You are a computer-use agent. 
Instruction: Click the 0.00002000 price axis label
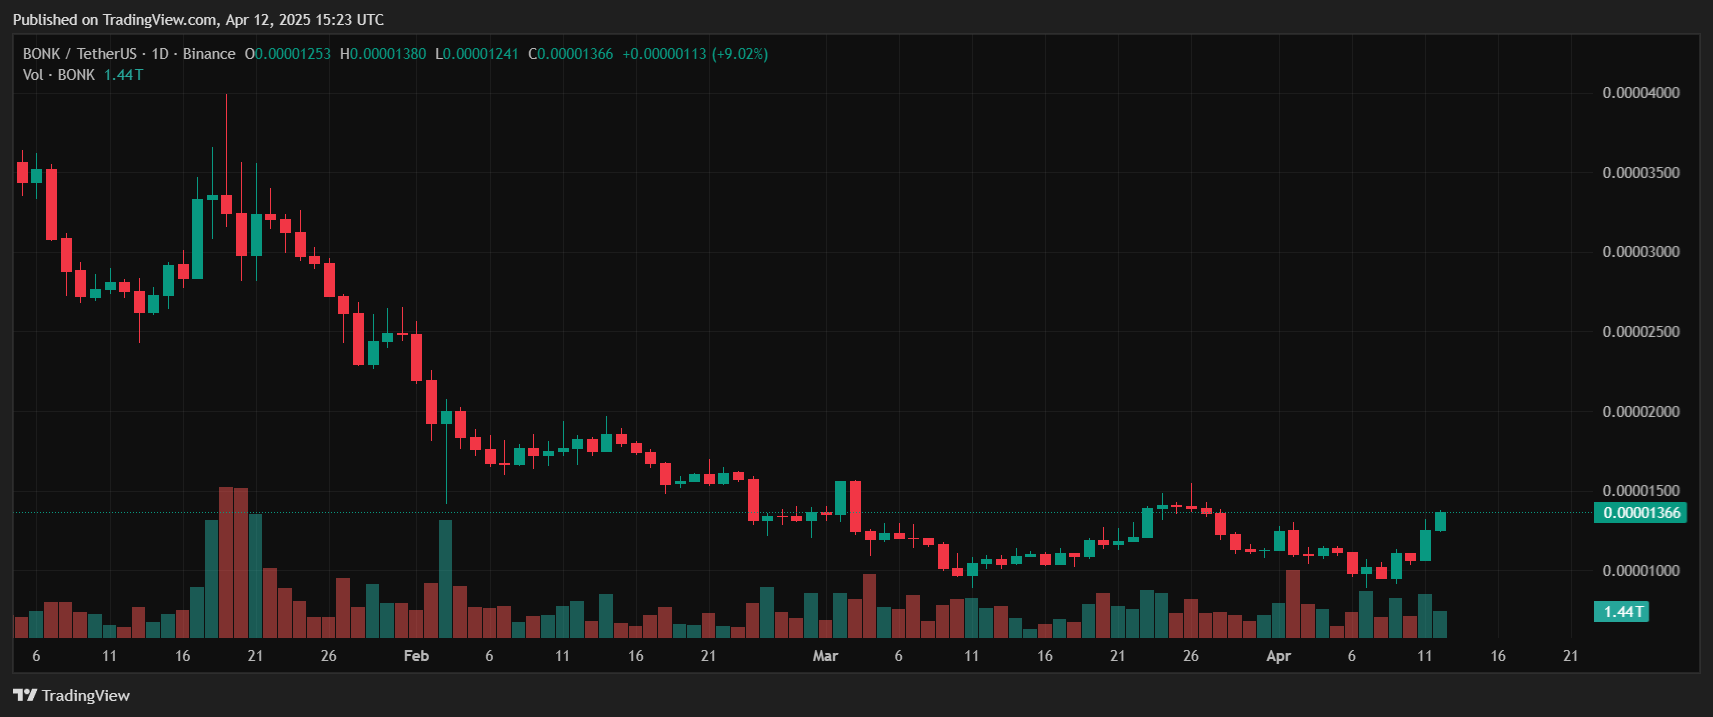(x=1640, y=412)
